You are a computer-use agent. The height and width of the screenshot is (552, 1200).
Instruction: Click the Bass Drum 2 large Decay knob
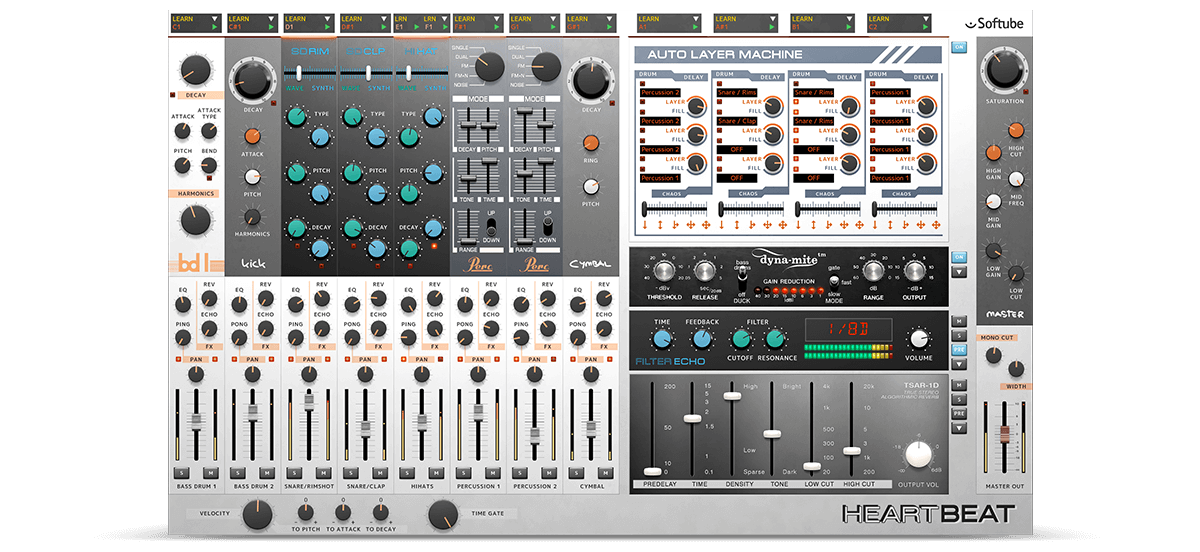(x=253, y=78)
